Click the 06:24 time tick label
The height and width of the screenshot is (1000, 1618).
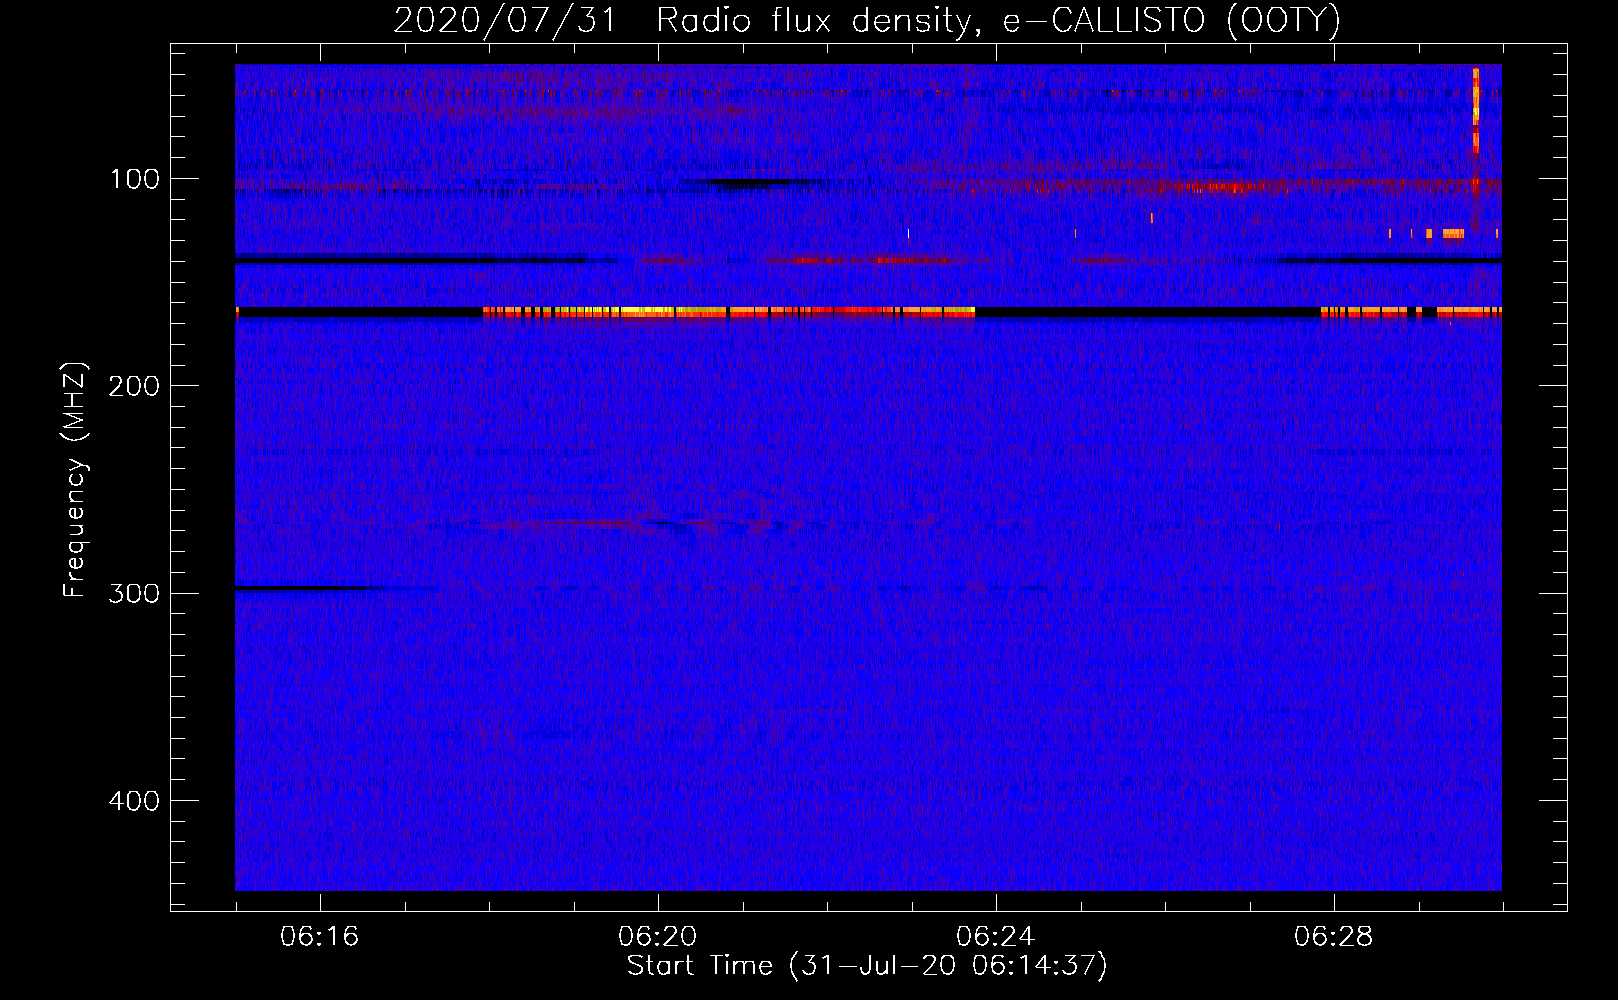click(x=996, y=937)
